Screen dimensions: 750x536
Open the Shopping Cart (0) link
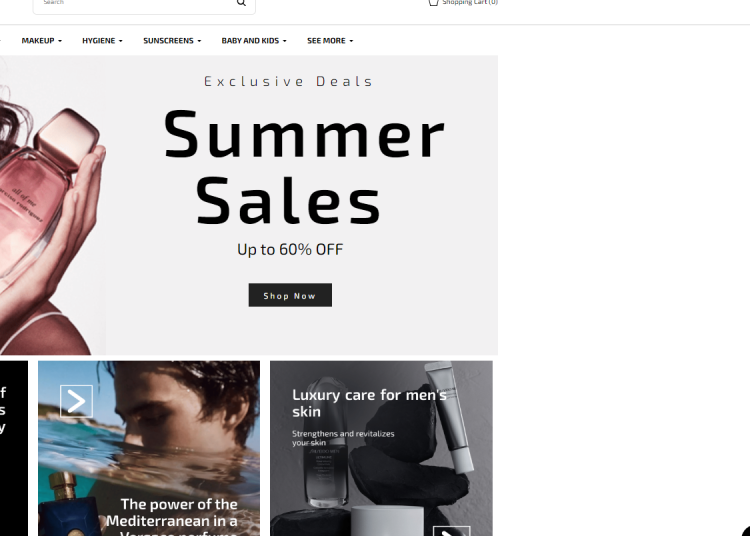coord(463,2)
